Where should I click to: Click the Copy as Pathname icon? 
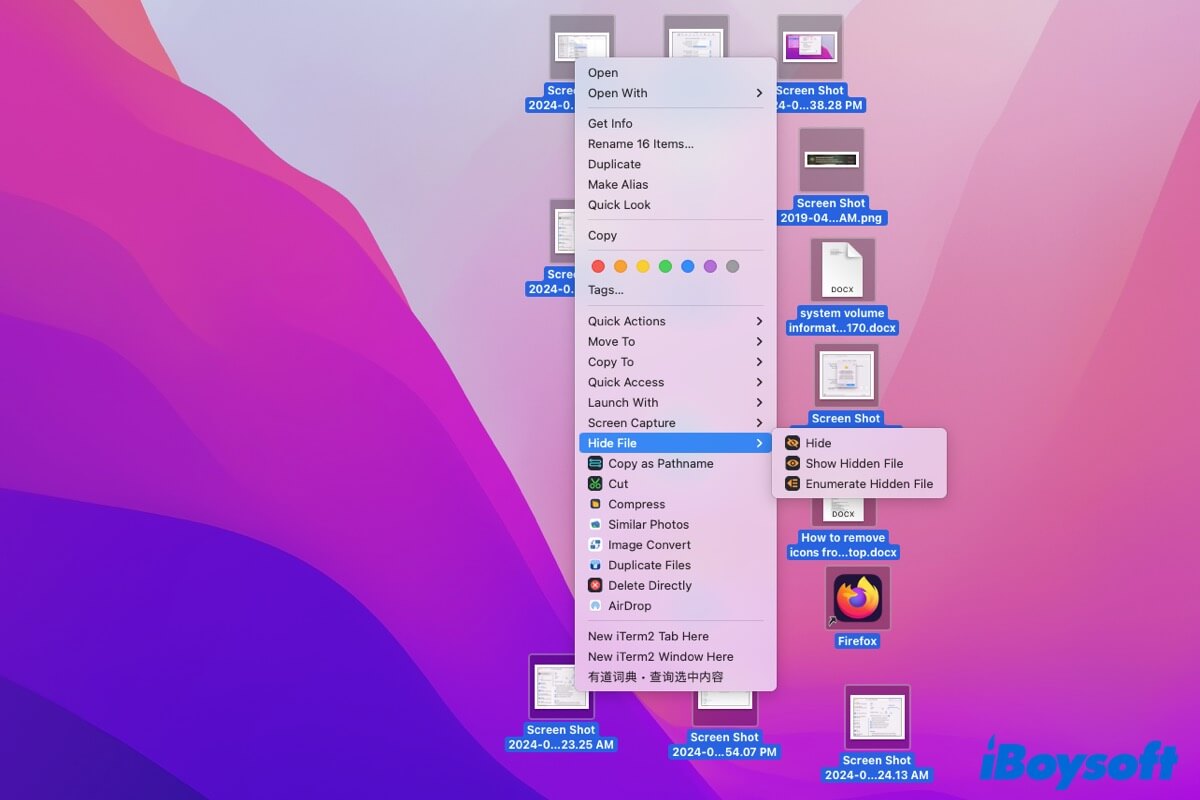tap(595, 464)
